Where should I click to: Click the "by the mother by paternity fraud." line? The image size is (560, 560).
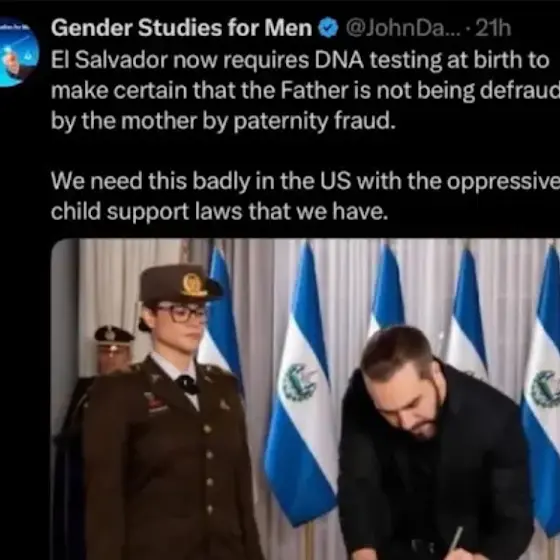click(224, 121)
